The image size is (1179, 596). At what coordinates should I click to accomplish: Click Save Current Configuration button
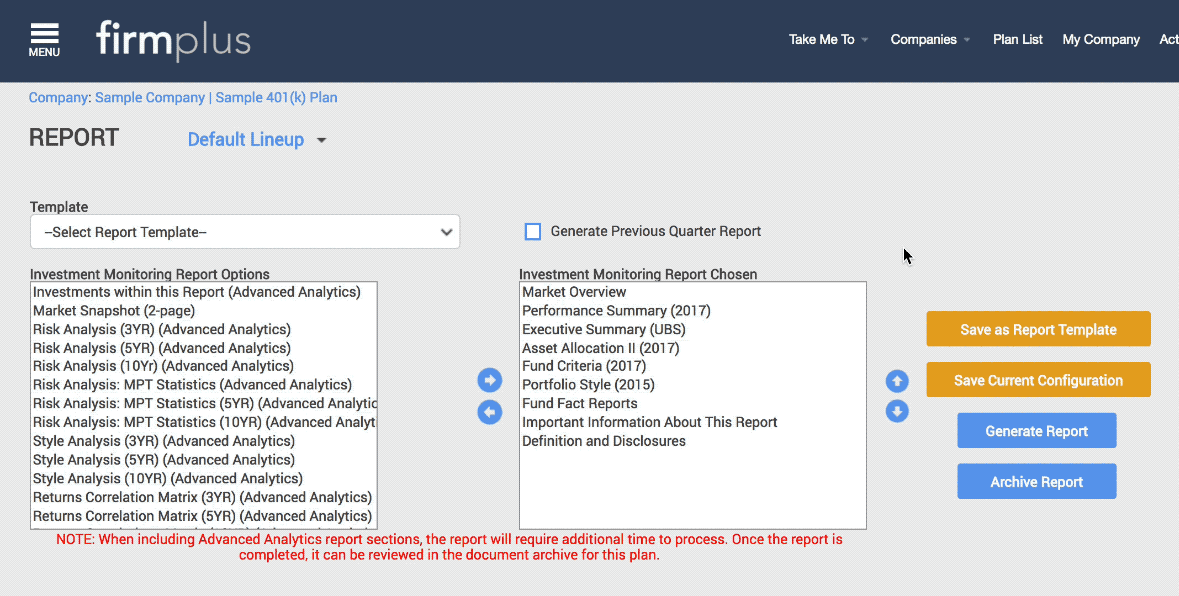point(1038,380)
